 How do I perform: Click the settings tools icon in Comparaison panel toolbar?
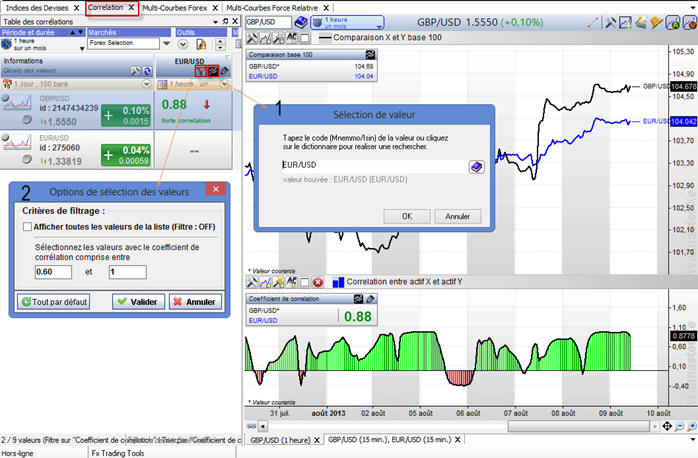tap(252, 38)
